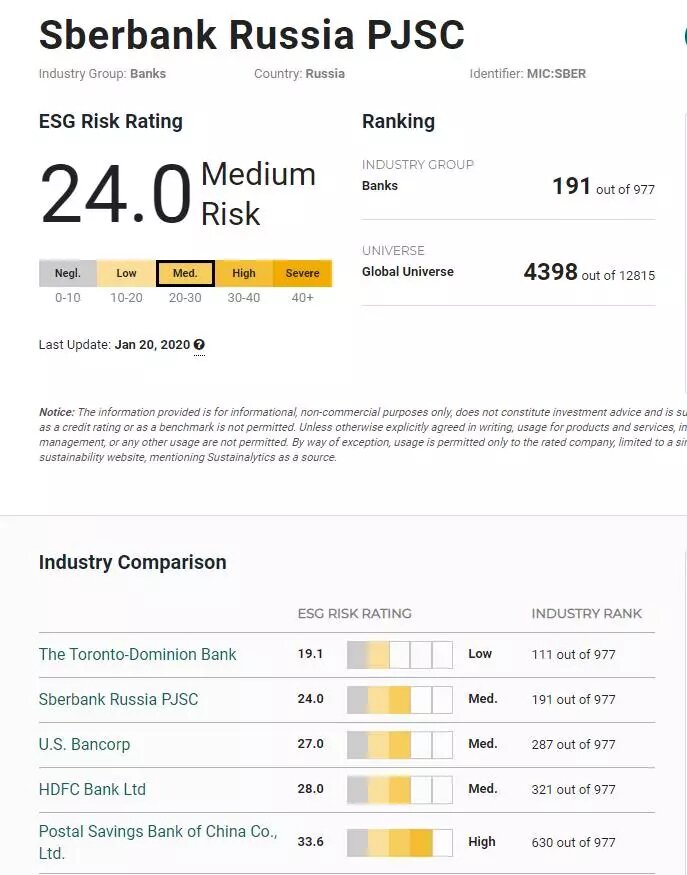Click the Sberbank Russia PJSC page title
Viewport: 687px width, 875px height.
coord(252,35)
